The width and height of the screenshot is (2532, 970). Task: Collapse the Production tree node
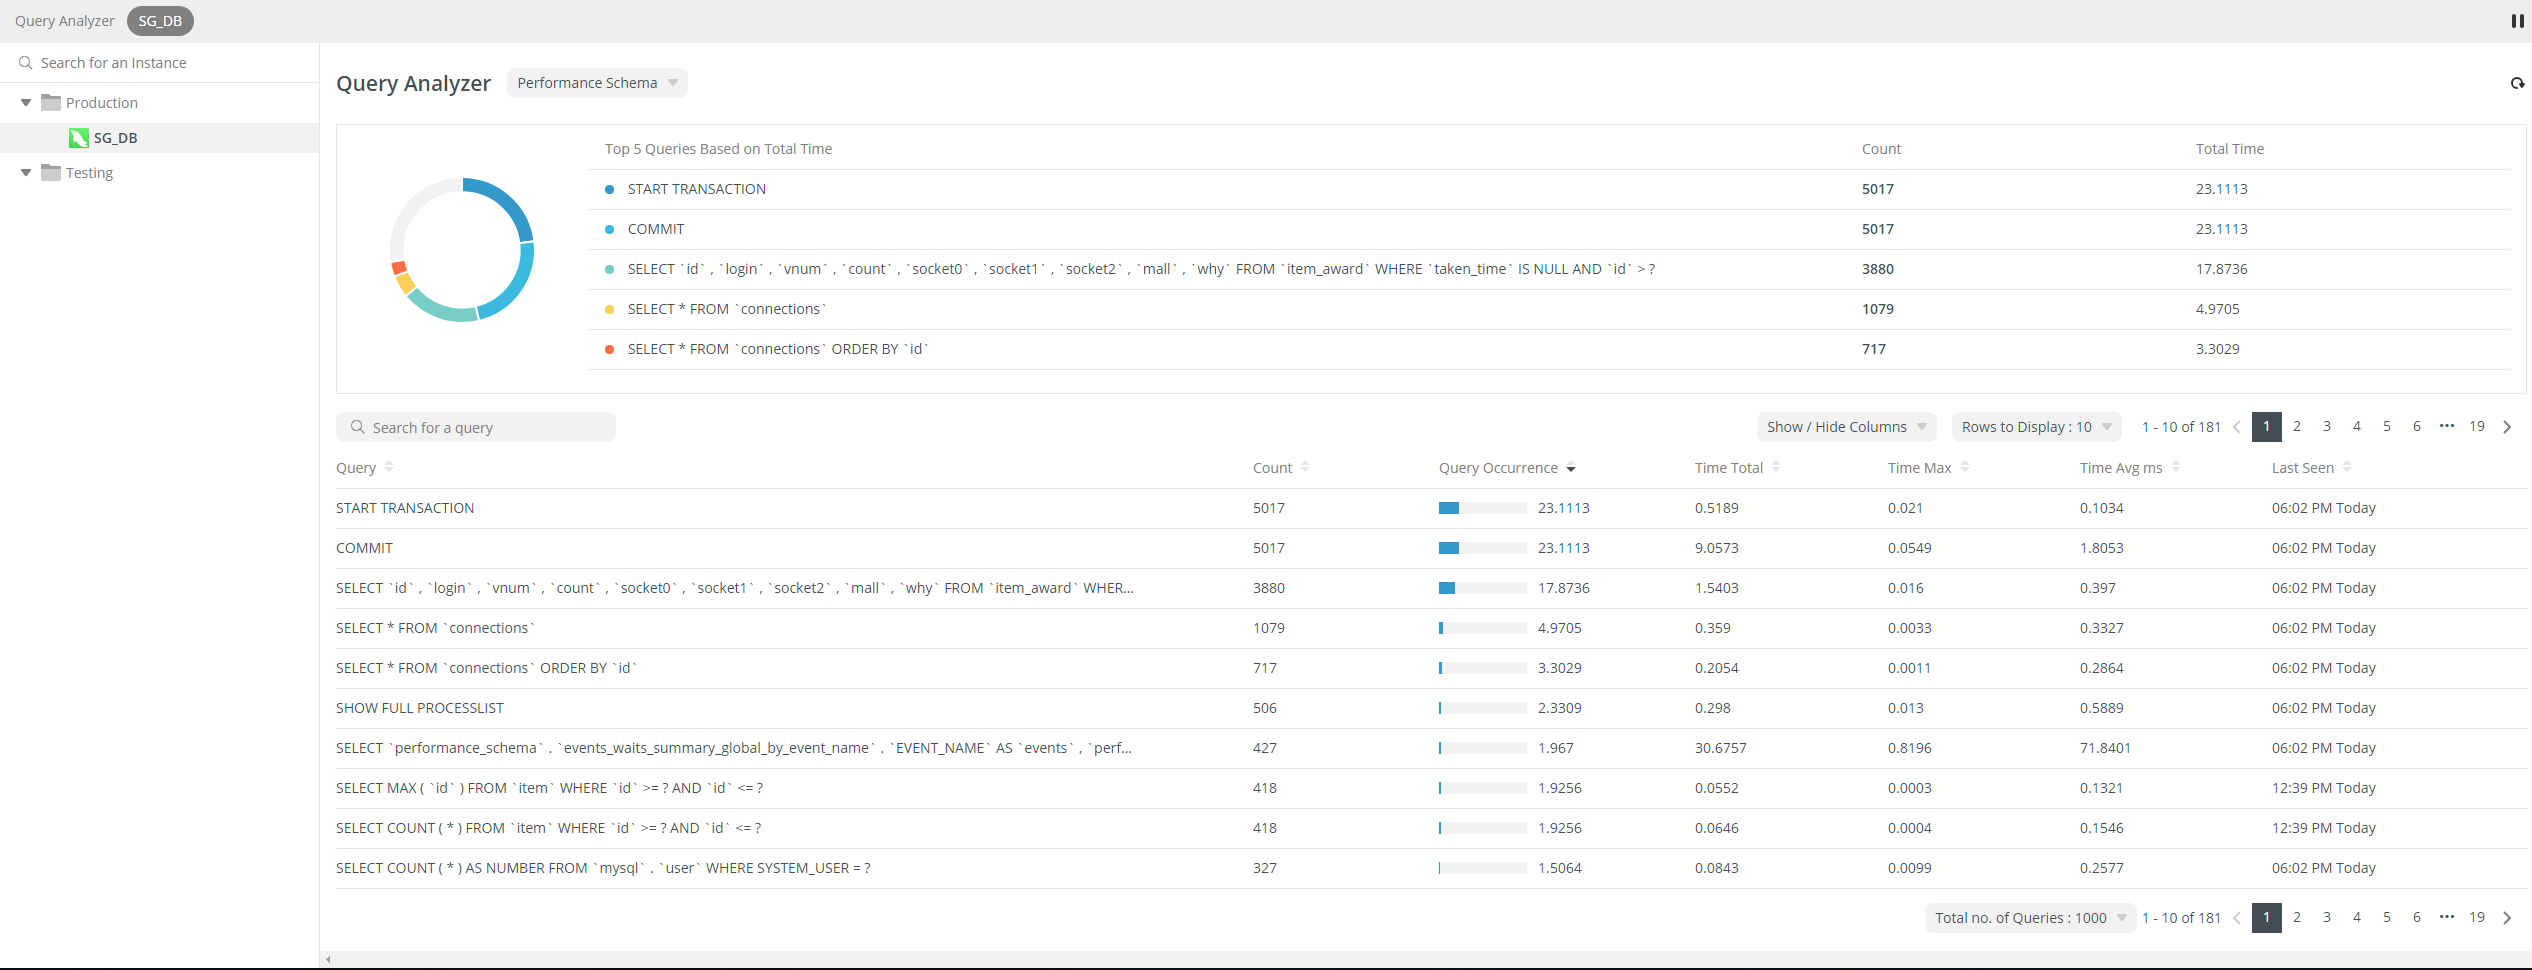pyautogui.click(x=24, y=102)
